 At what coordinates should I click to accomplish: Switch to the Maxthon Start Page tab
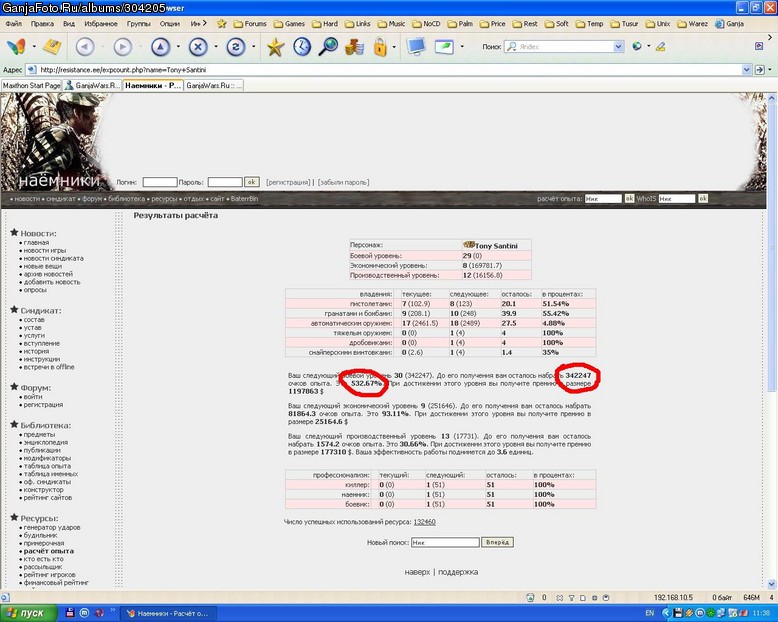coord(31,85)
